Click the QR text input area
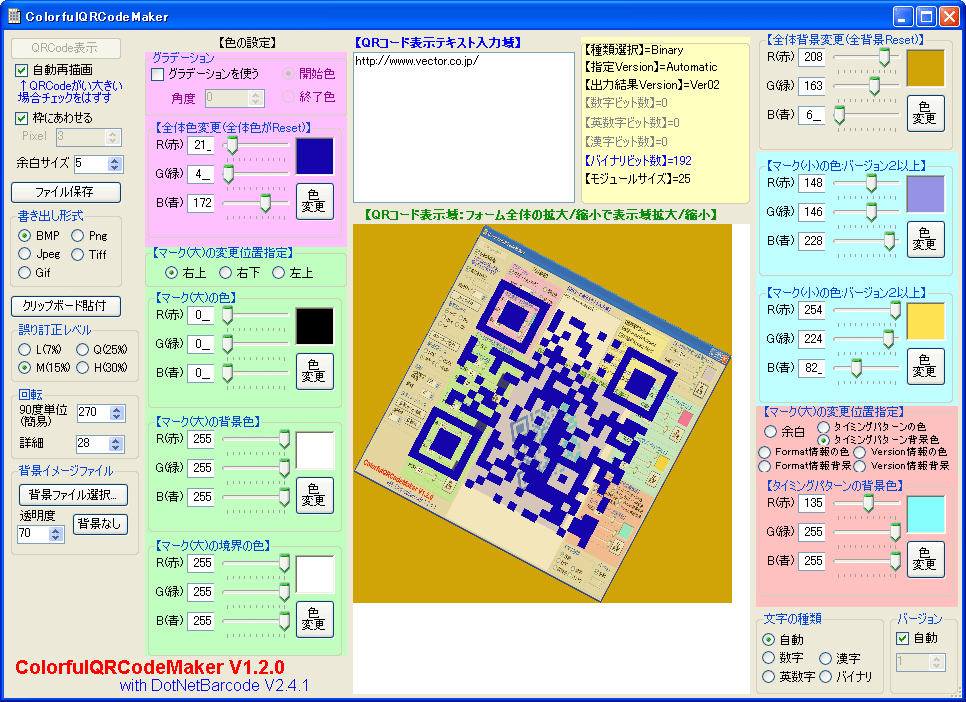The image size is (966, 702). tap(464, 127)
